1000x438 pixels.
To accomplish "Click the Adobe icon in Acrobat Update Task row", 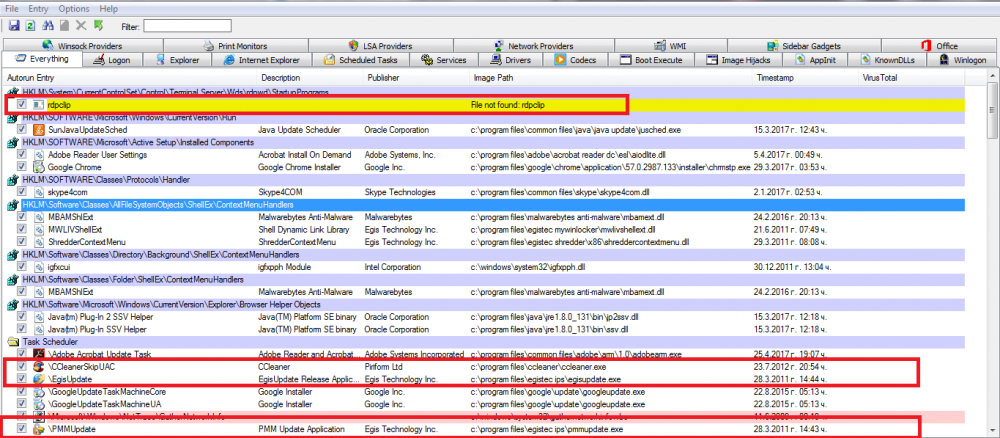I will tap(38, 354).
